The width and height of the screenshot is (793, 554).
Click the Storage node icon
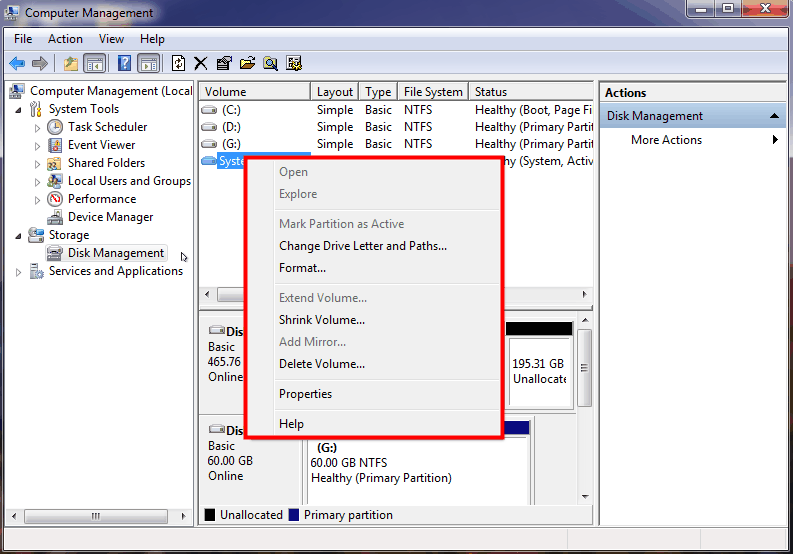point(36,235)
